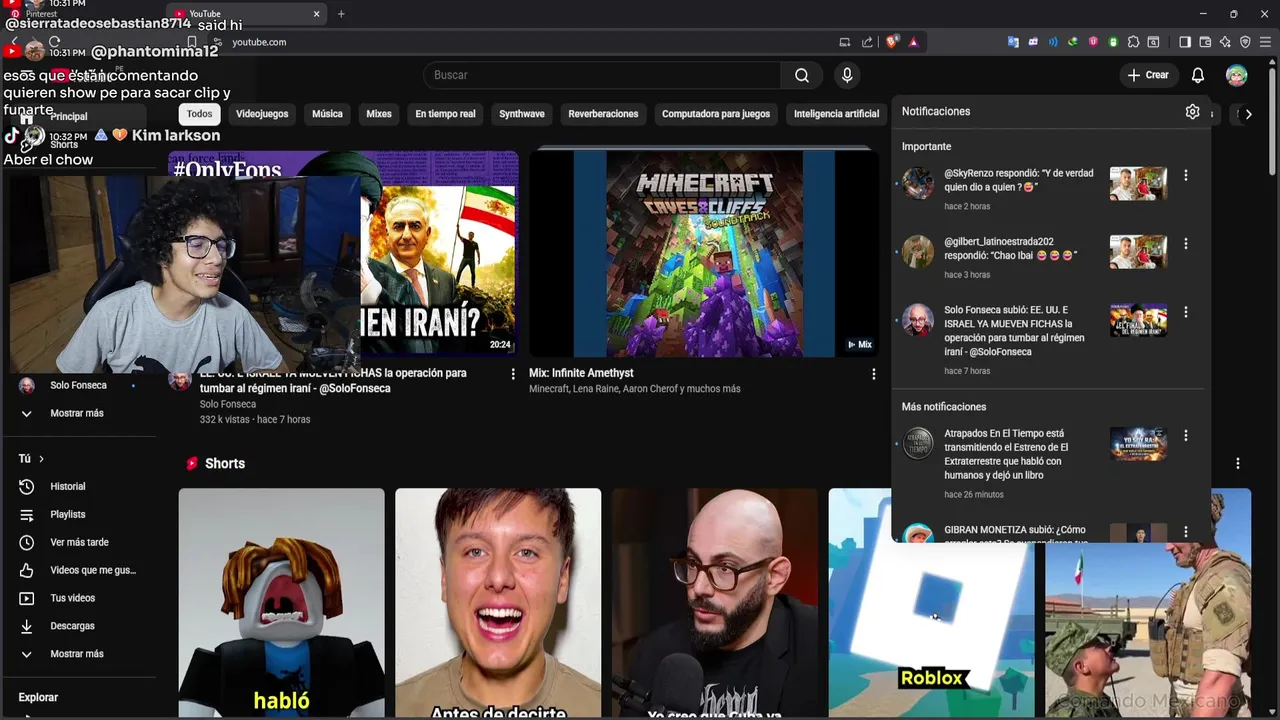Bookmark this page icon
1280x720 pixels.
[x=192, y=42]
